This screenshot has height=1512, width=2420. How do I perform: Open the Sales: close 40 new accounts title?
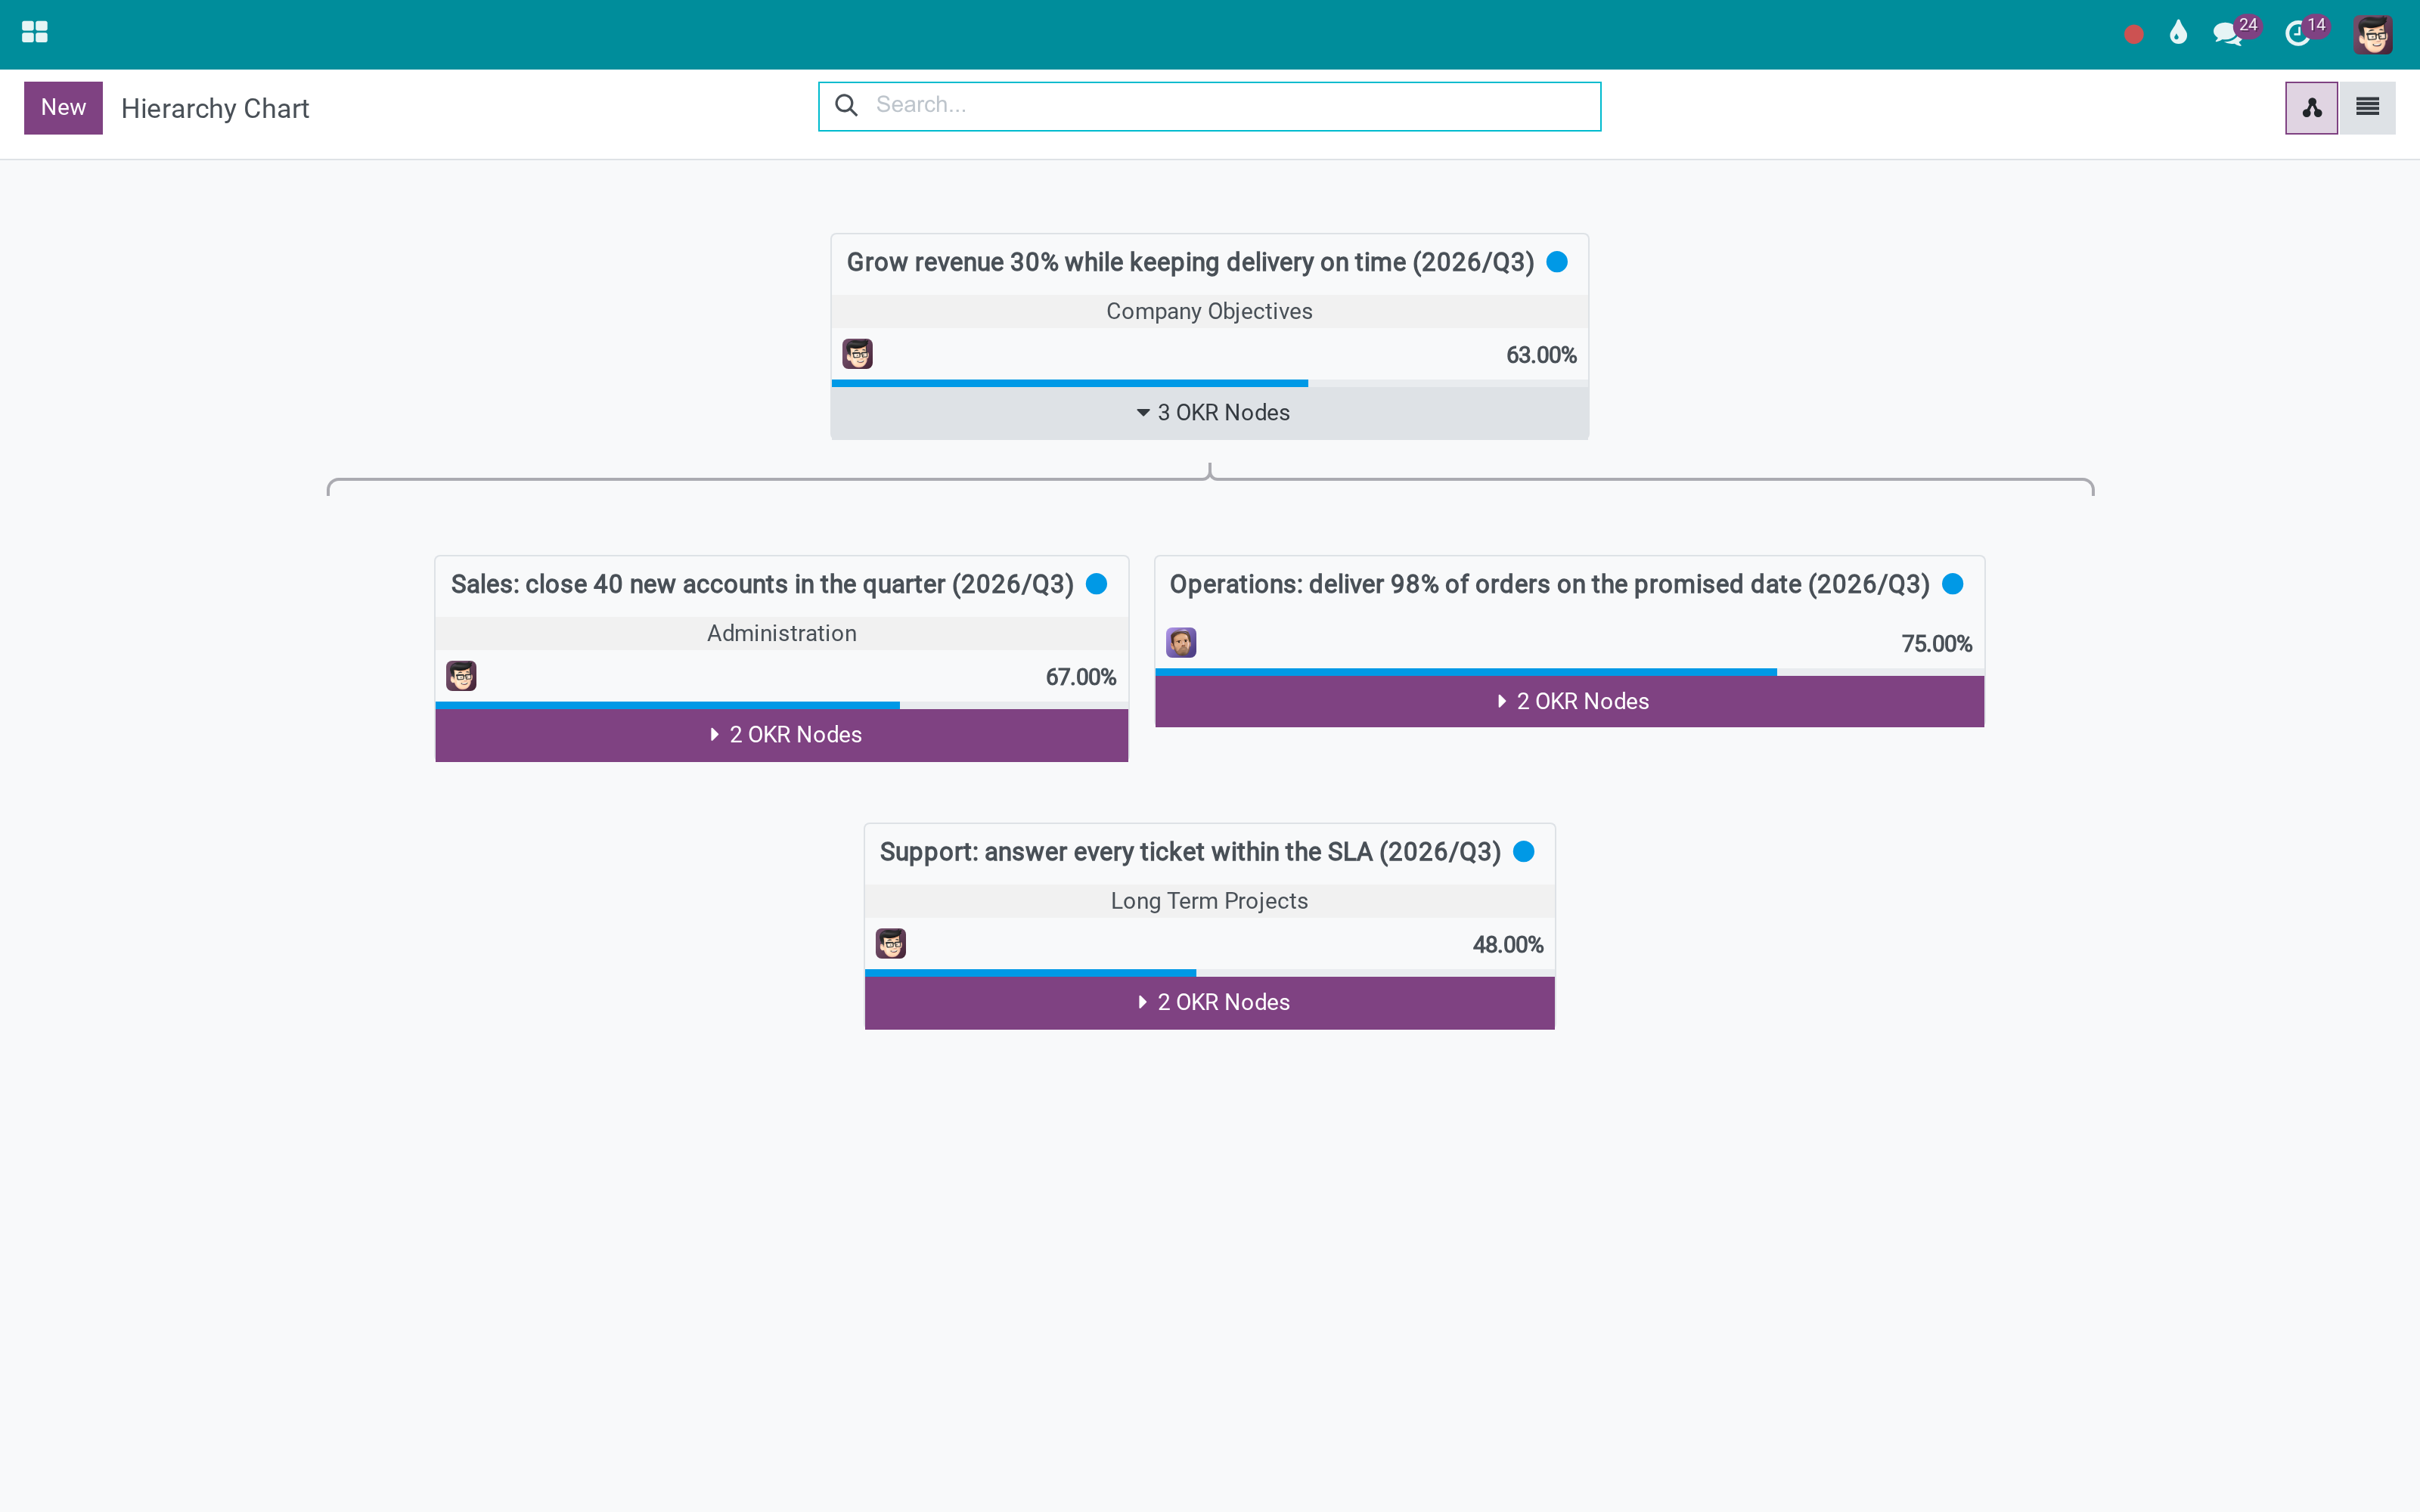762,584
